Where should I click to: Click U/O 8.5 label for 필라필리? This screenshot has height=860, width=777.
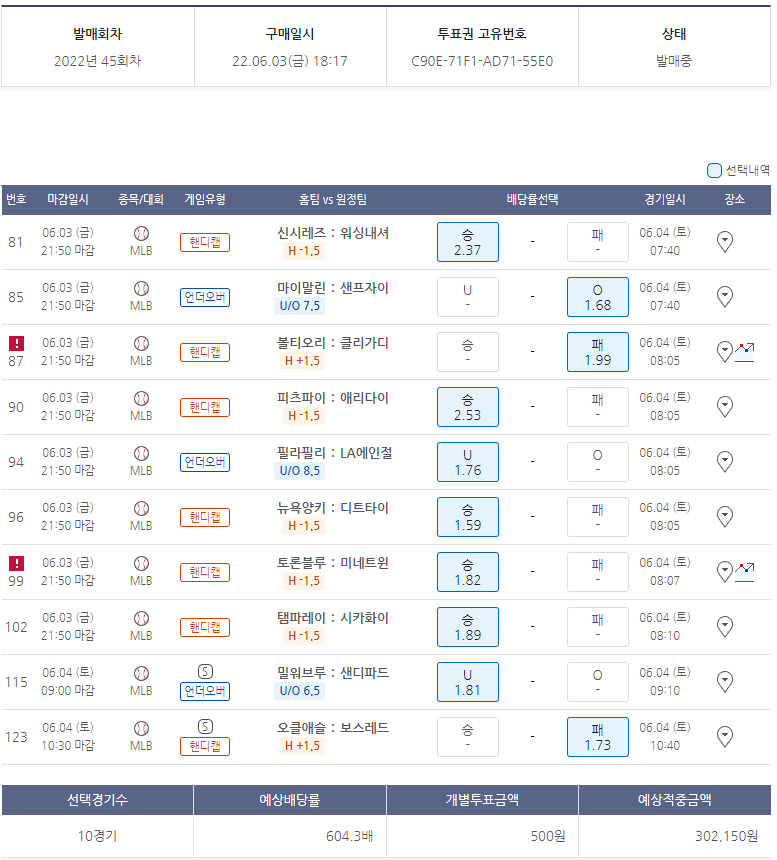(x=299, y=471)
